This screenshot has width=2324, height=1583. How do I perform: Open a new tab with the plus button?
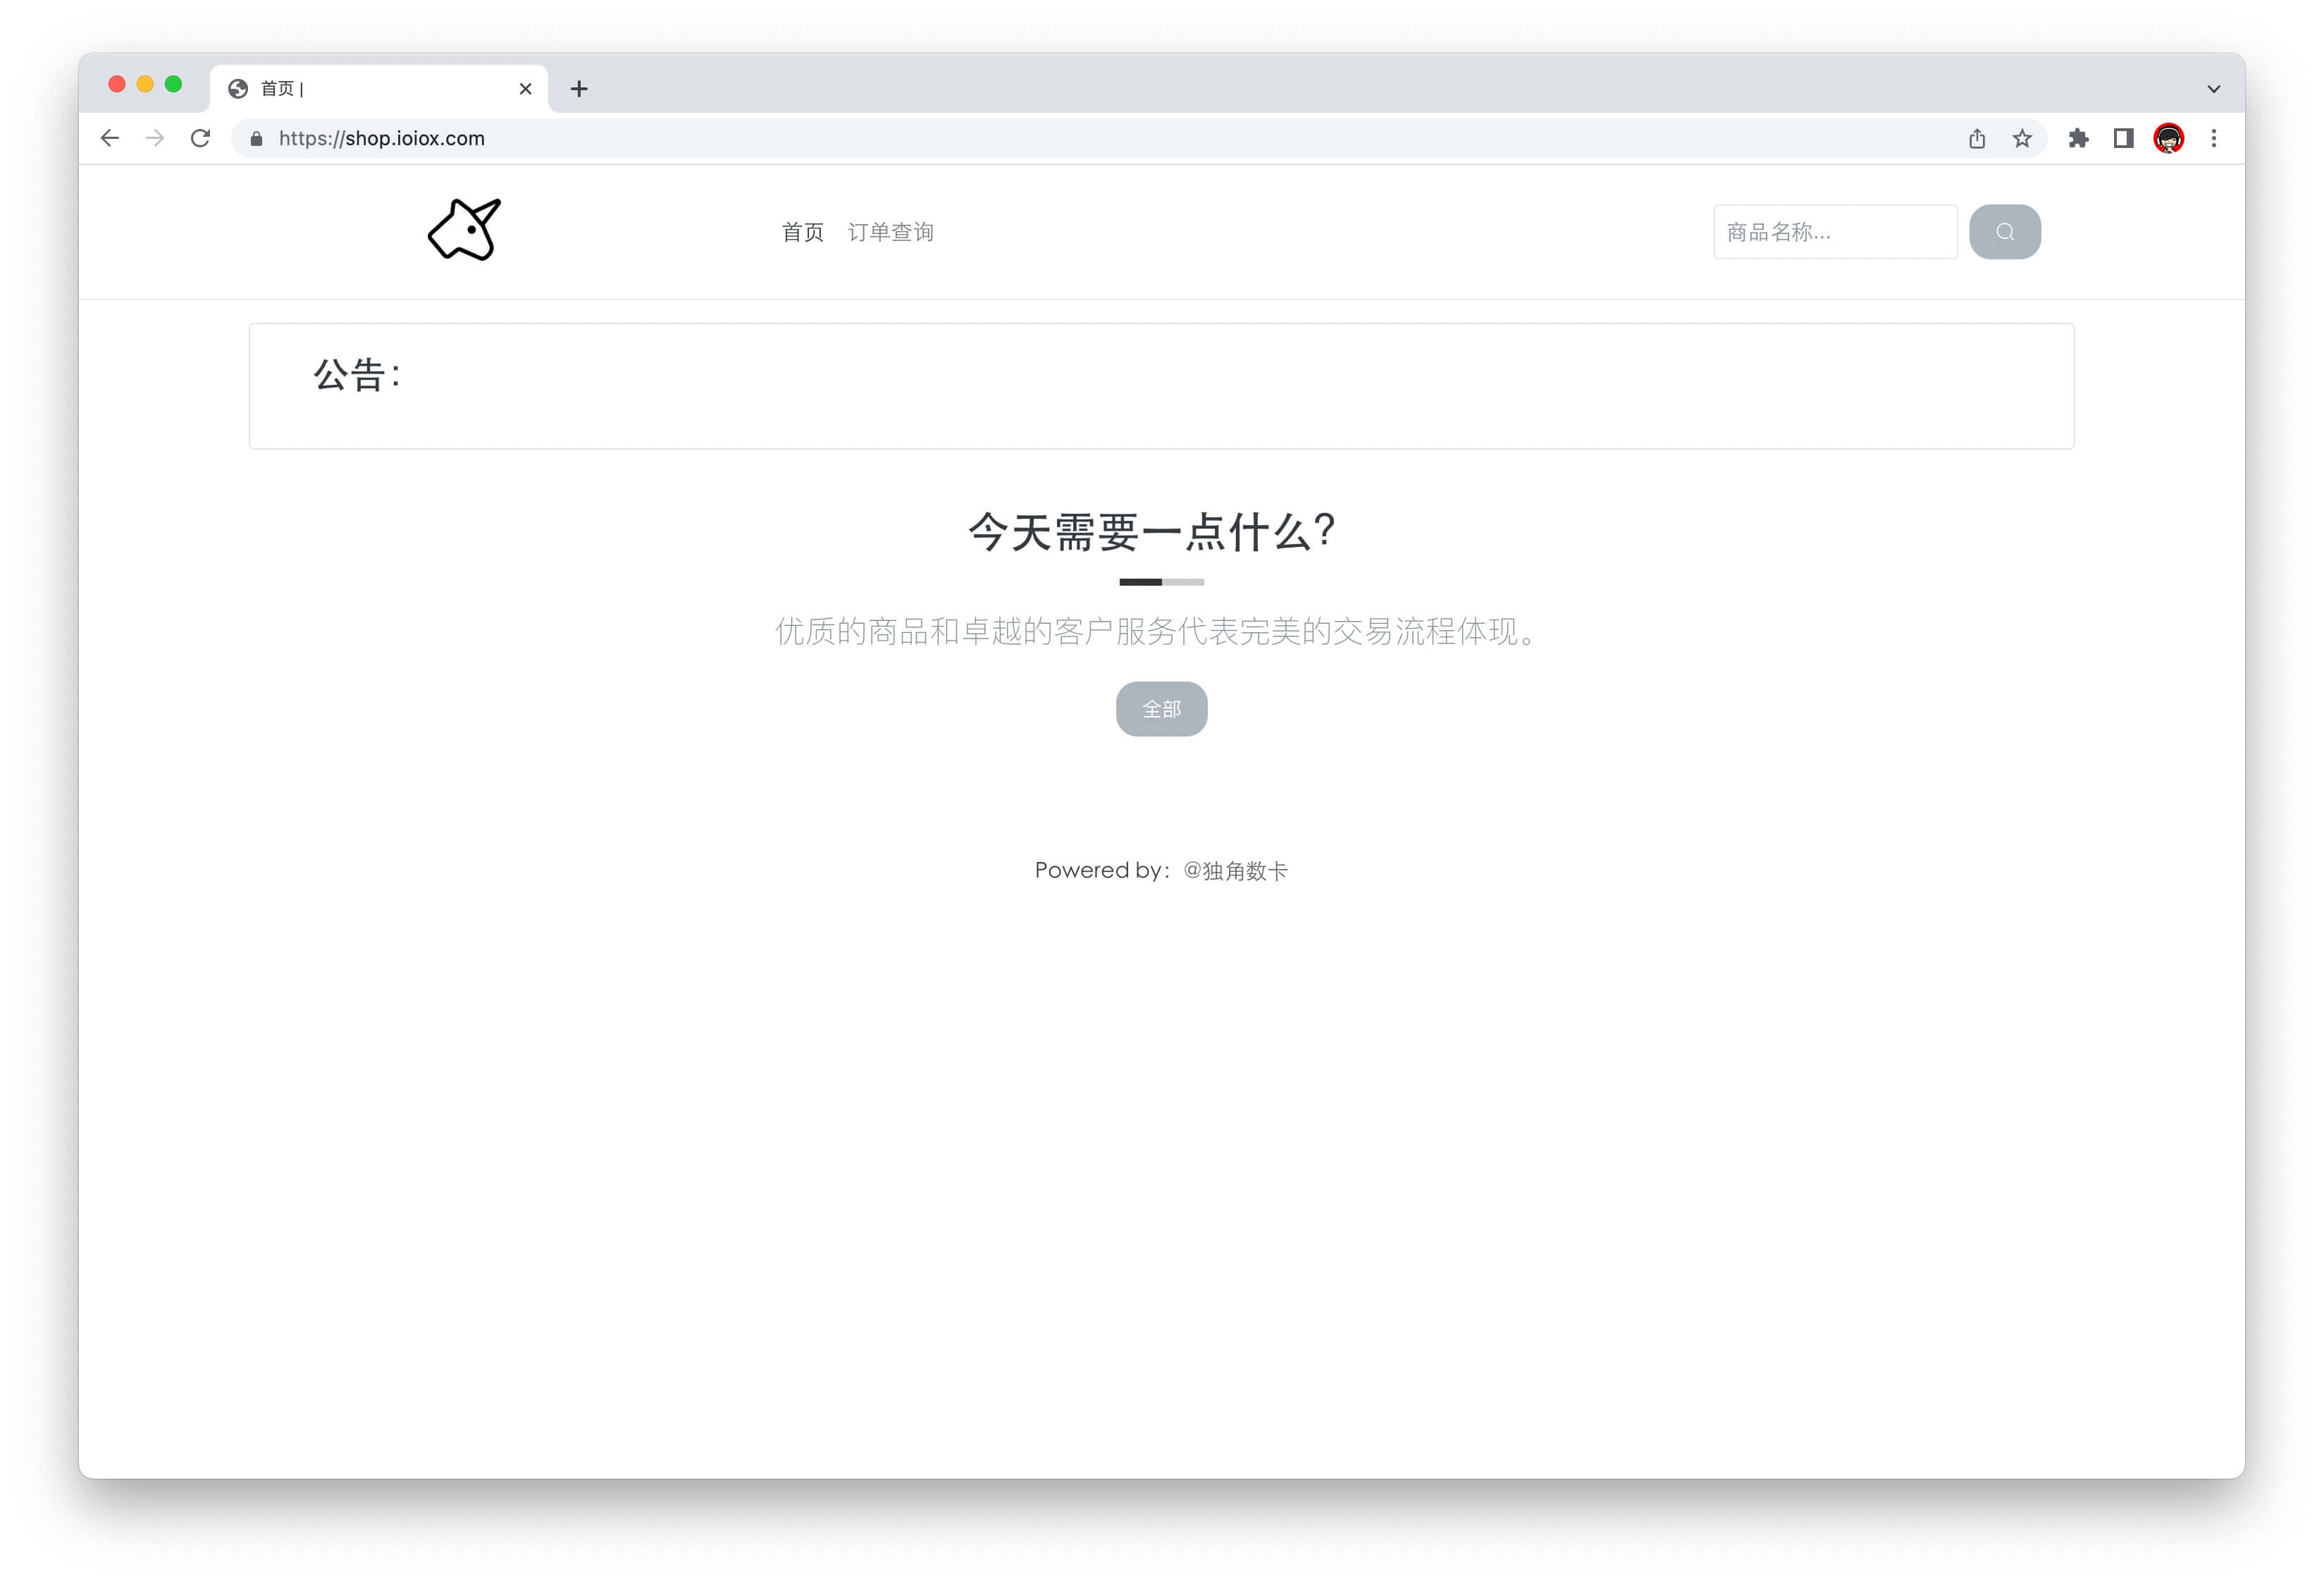click(x=578, y=89)
